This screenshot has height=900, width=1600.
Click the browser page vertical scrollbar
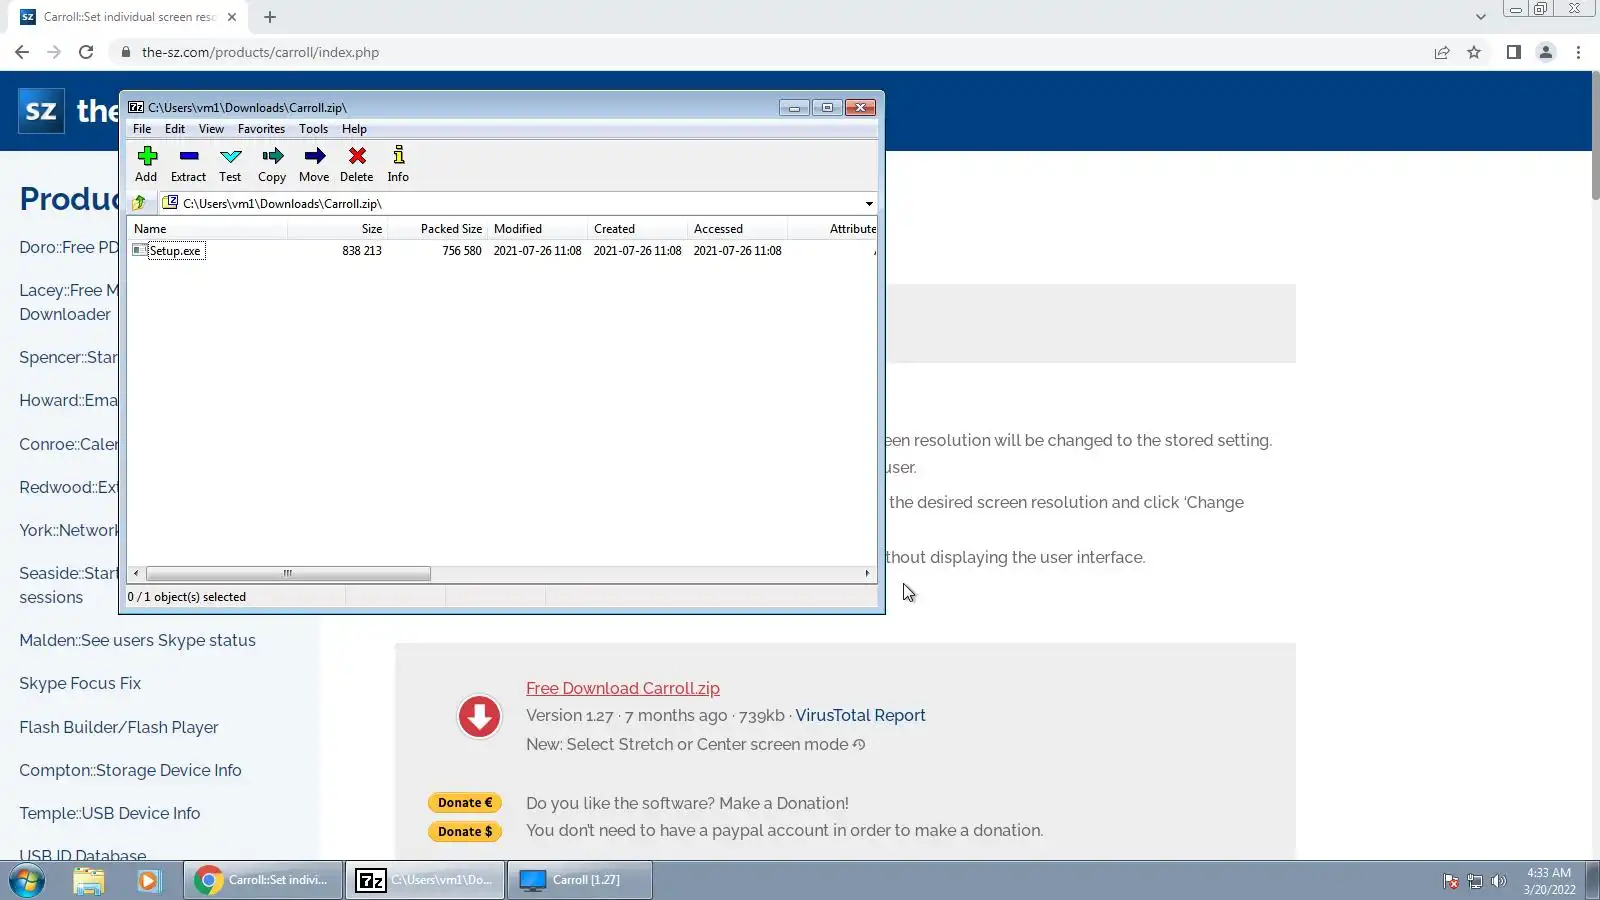(1595, 137)
